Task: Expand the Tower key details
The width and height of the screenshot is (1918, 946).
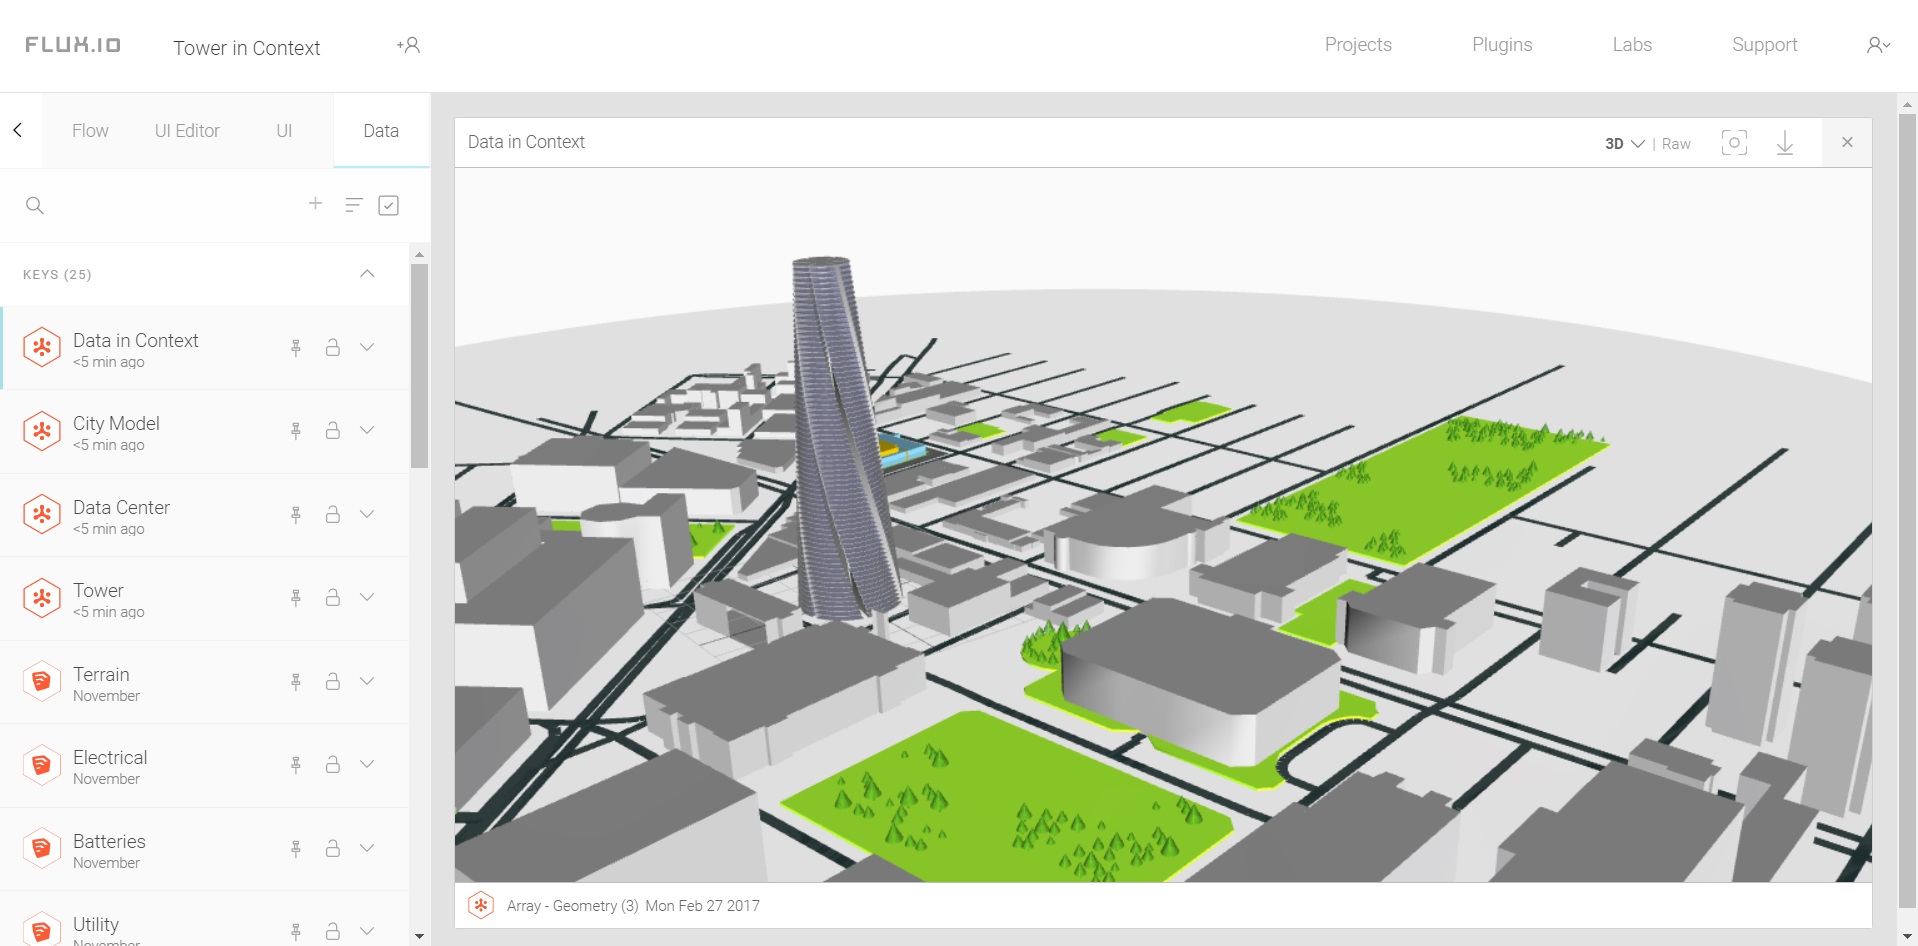Action: (367, 597)
